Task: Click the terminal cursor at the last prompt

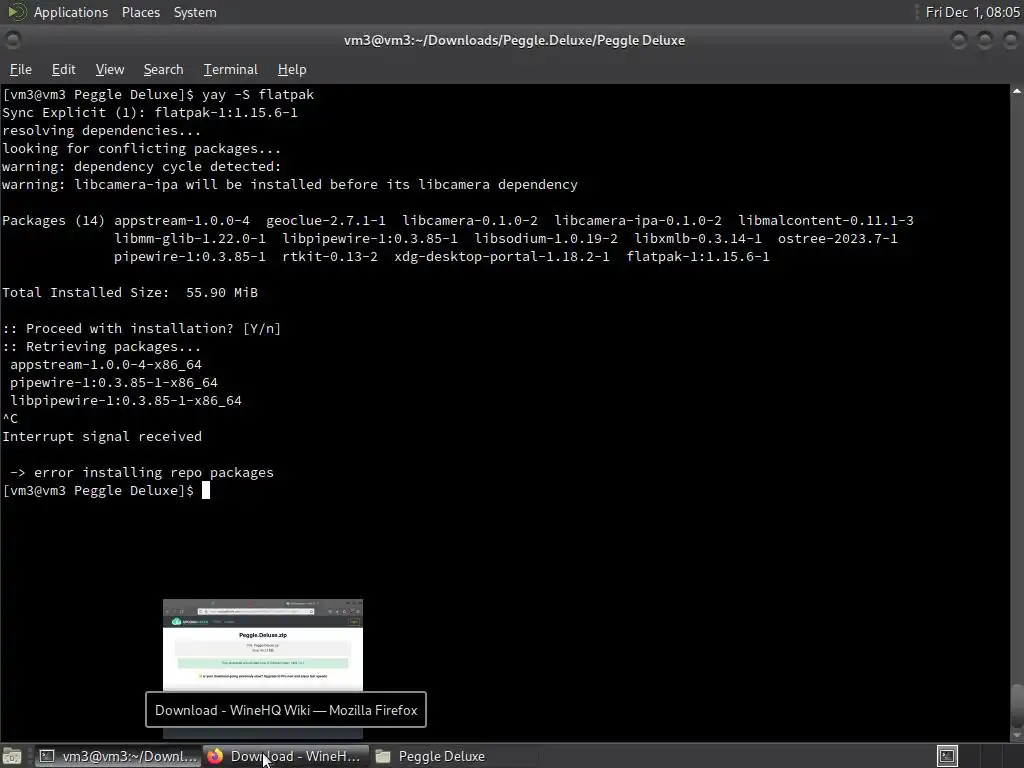Action: point(206,490)
